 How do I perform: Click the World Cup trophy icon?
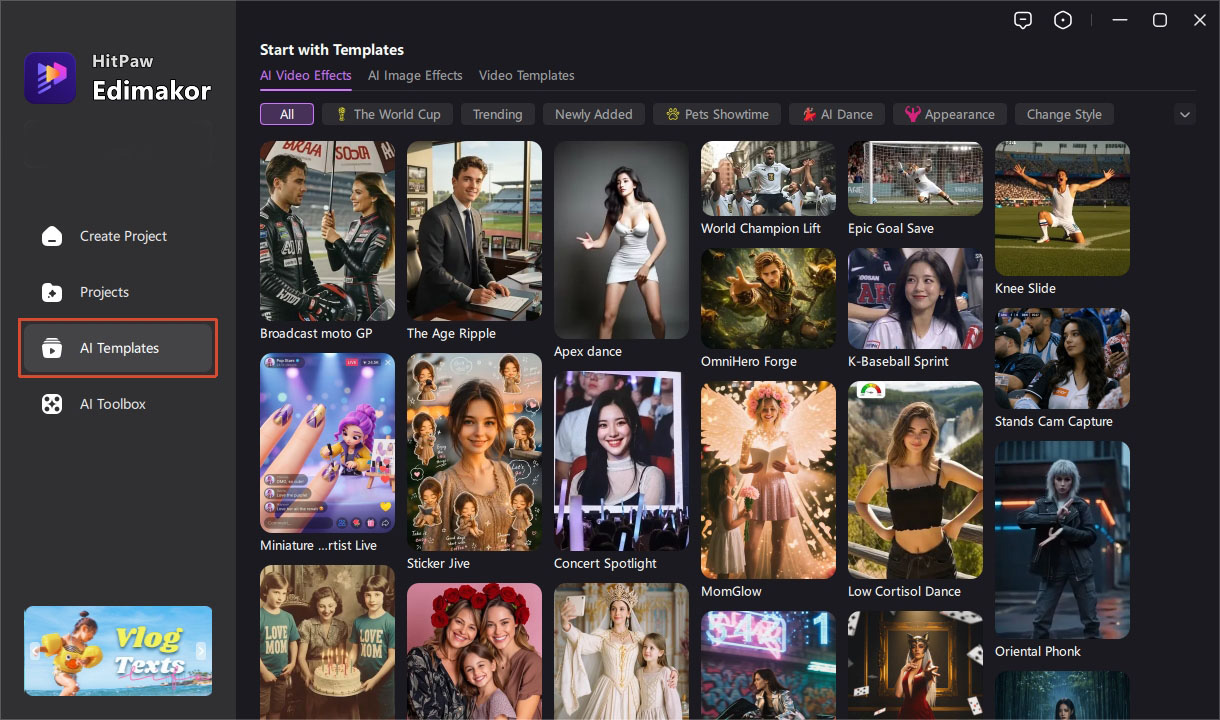[x=341, y=114]
